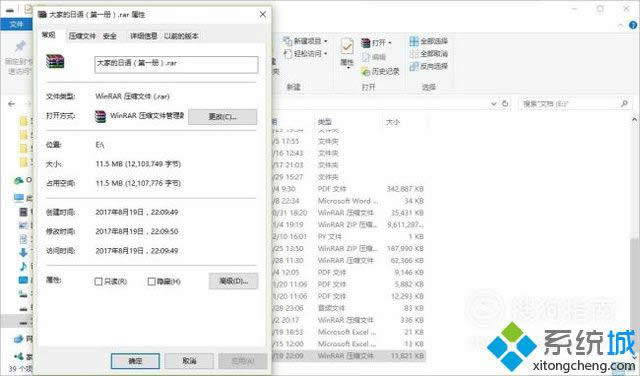Open the 以前的版本 tab

point(181,36)
